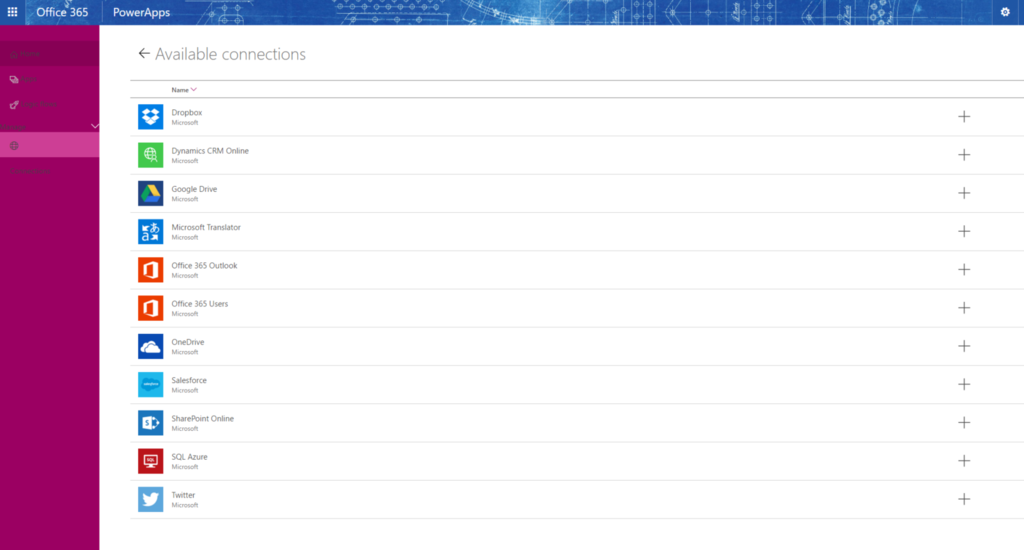Click the Office 365 Outlook icon
The width and height of the screenshot is (1024, 550).
coord(150,270)
